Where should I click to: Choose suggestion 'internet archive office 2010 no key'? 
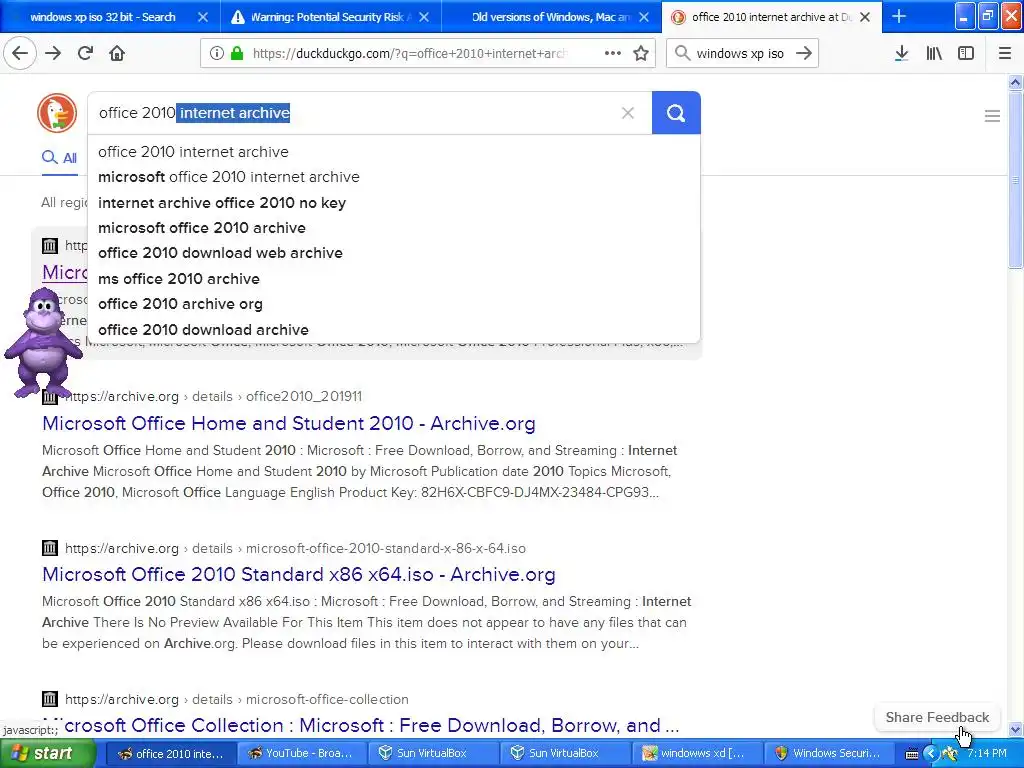394,202
